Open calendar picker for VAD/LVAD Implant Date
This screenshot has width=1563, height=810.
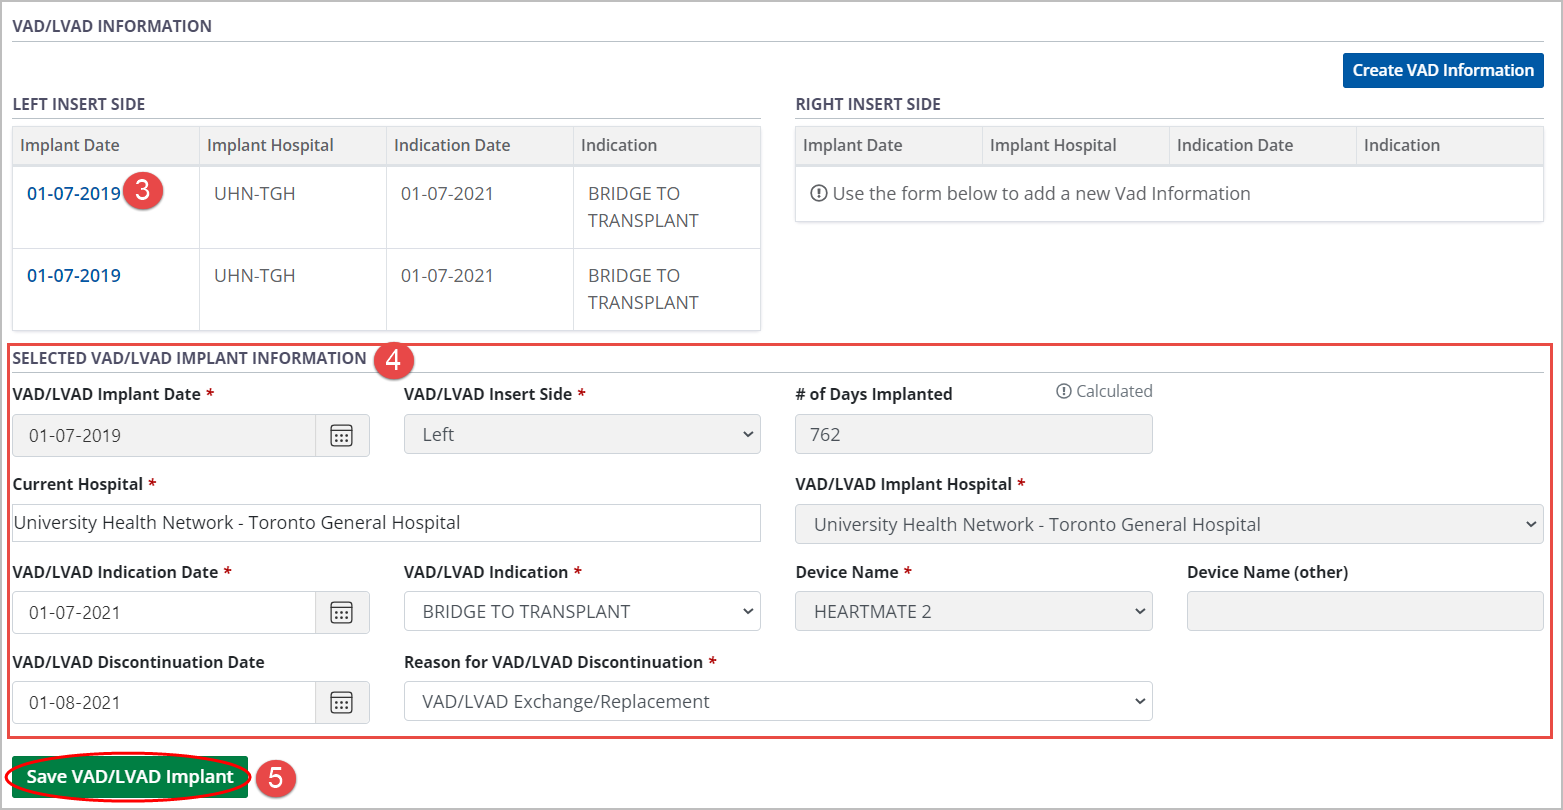pyautogui.click(x=342, y=436)
